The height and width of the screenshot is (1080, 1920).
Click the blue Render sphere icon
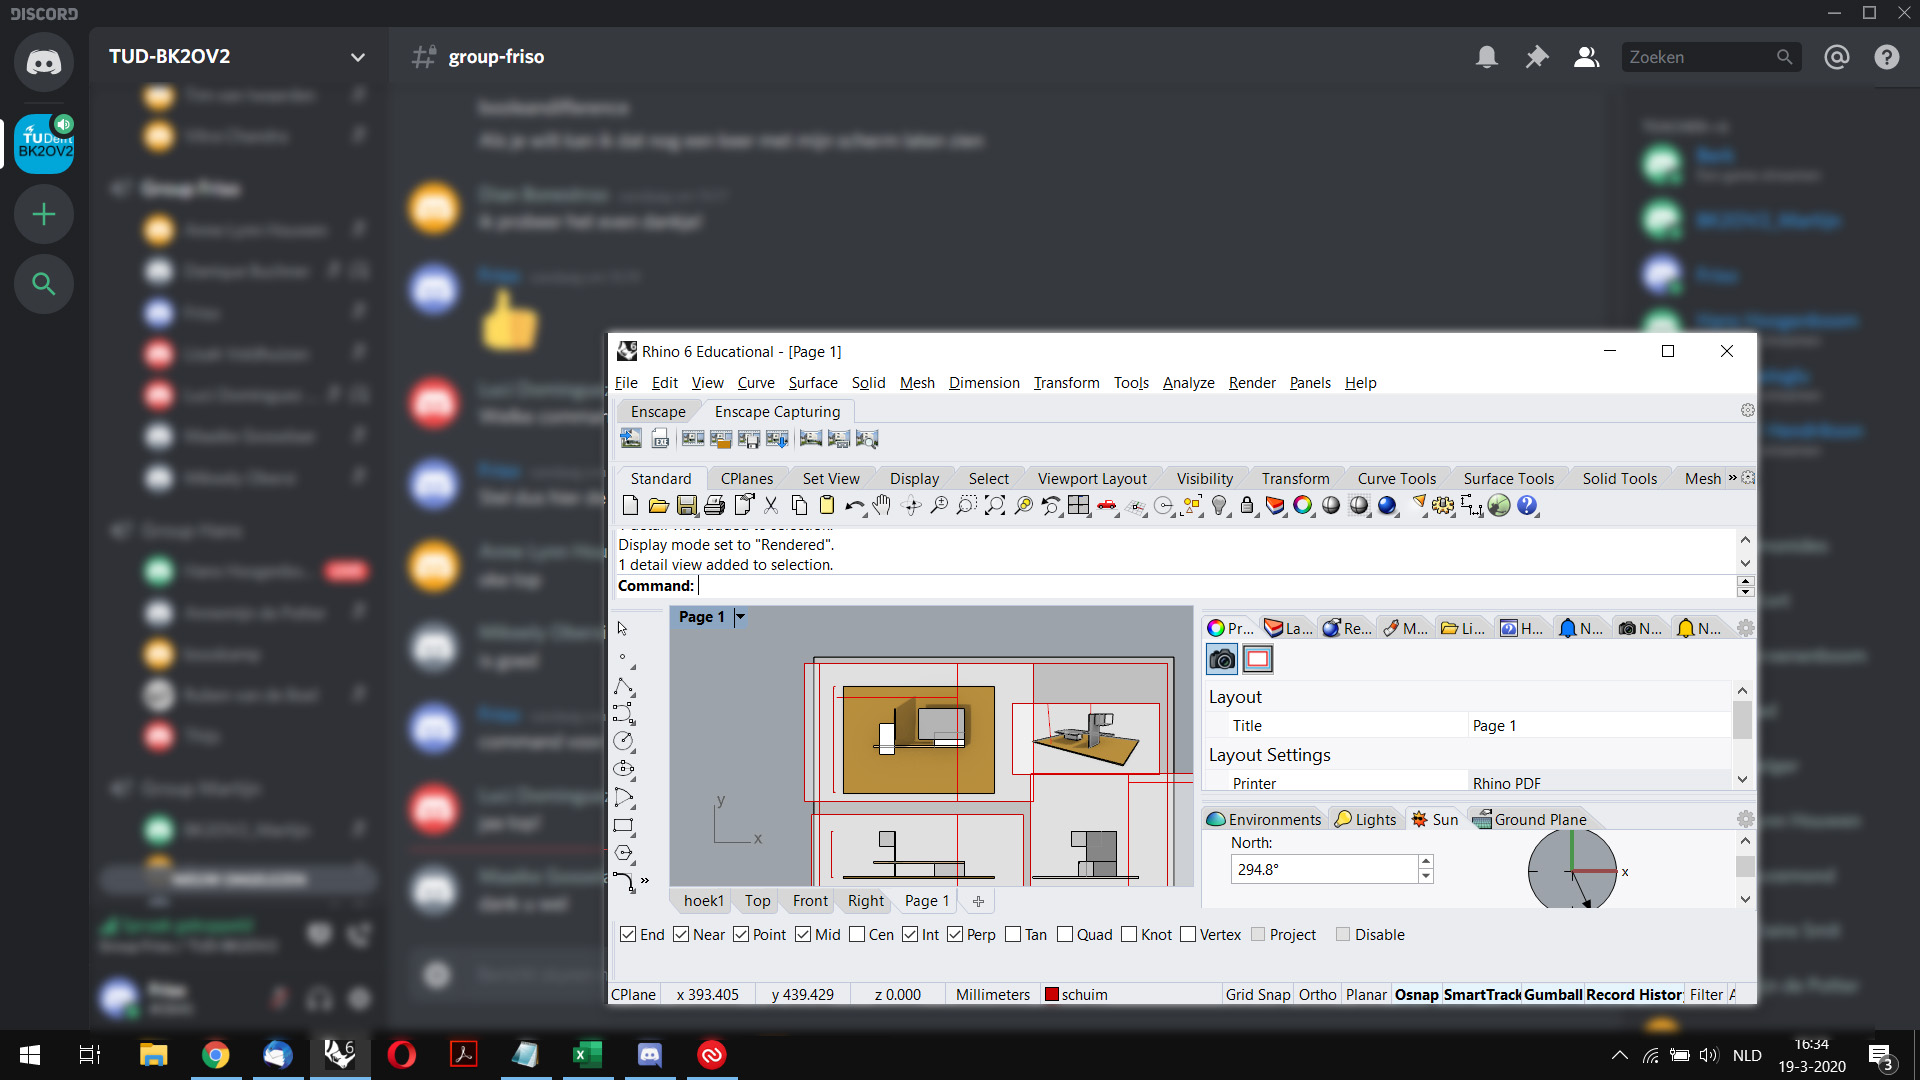tap(1387, 506)
